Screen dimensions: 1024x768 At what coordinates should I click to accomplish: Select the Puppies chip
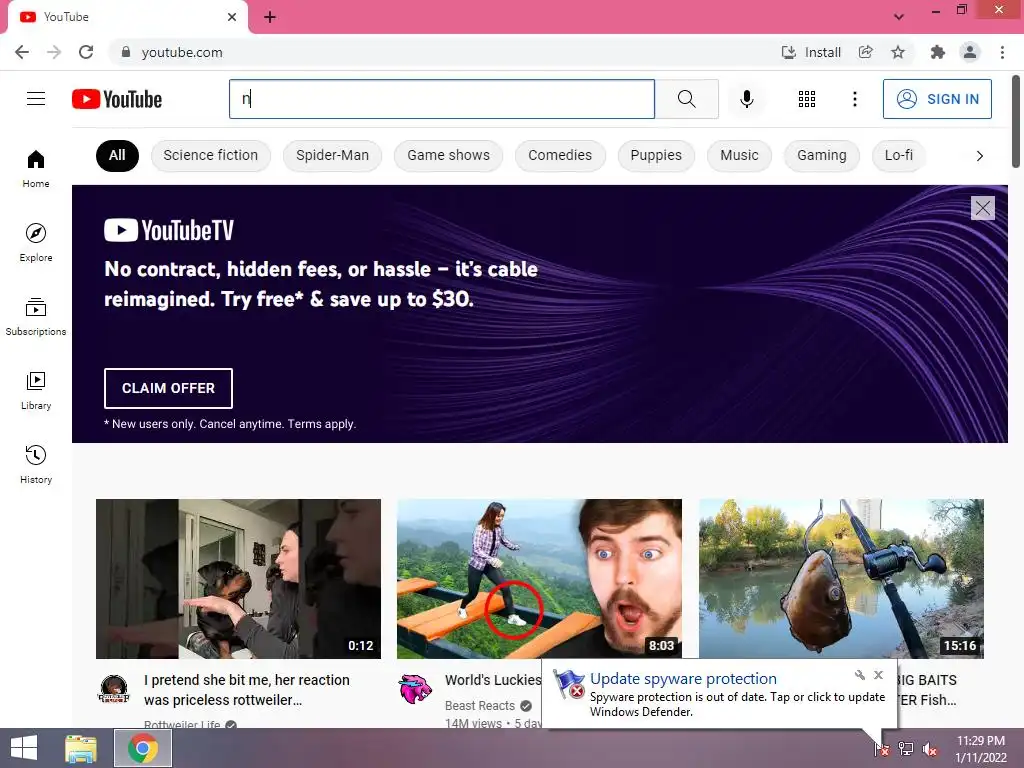tap(656, 155)
